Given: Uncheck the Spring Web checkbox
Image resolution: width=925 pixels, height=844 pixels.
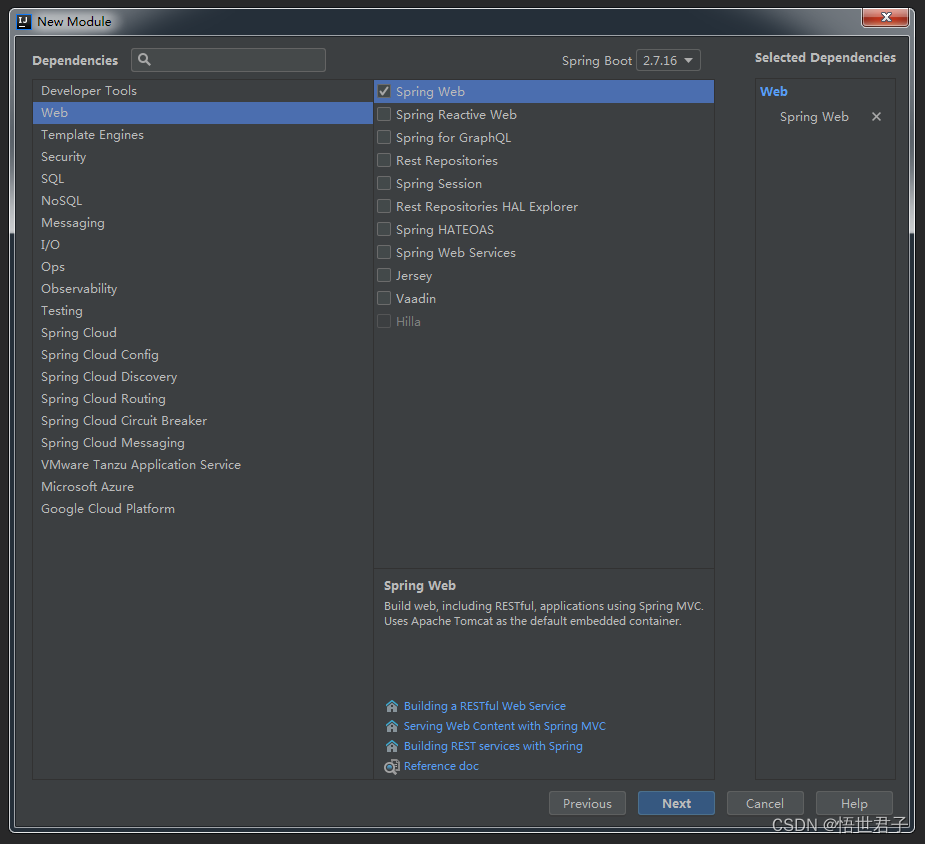Looking at the screenshot, I should tap(384, 91).
